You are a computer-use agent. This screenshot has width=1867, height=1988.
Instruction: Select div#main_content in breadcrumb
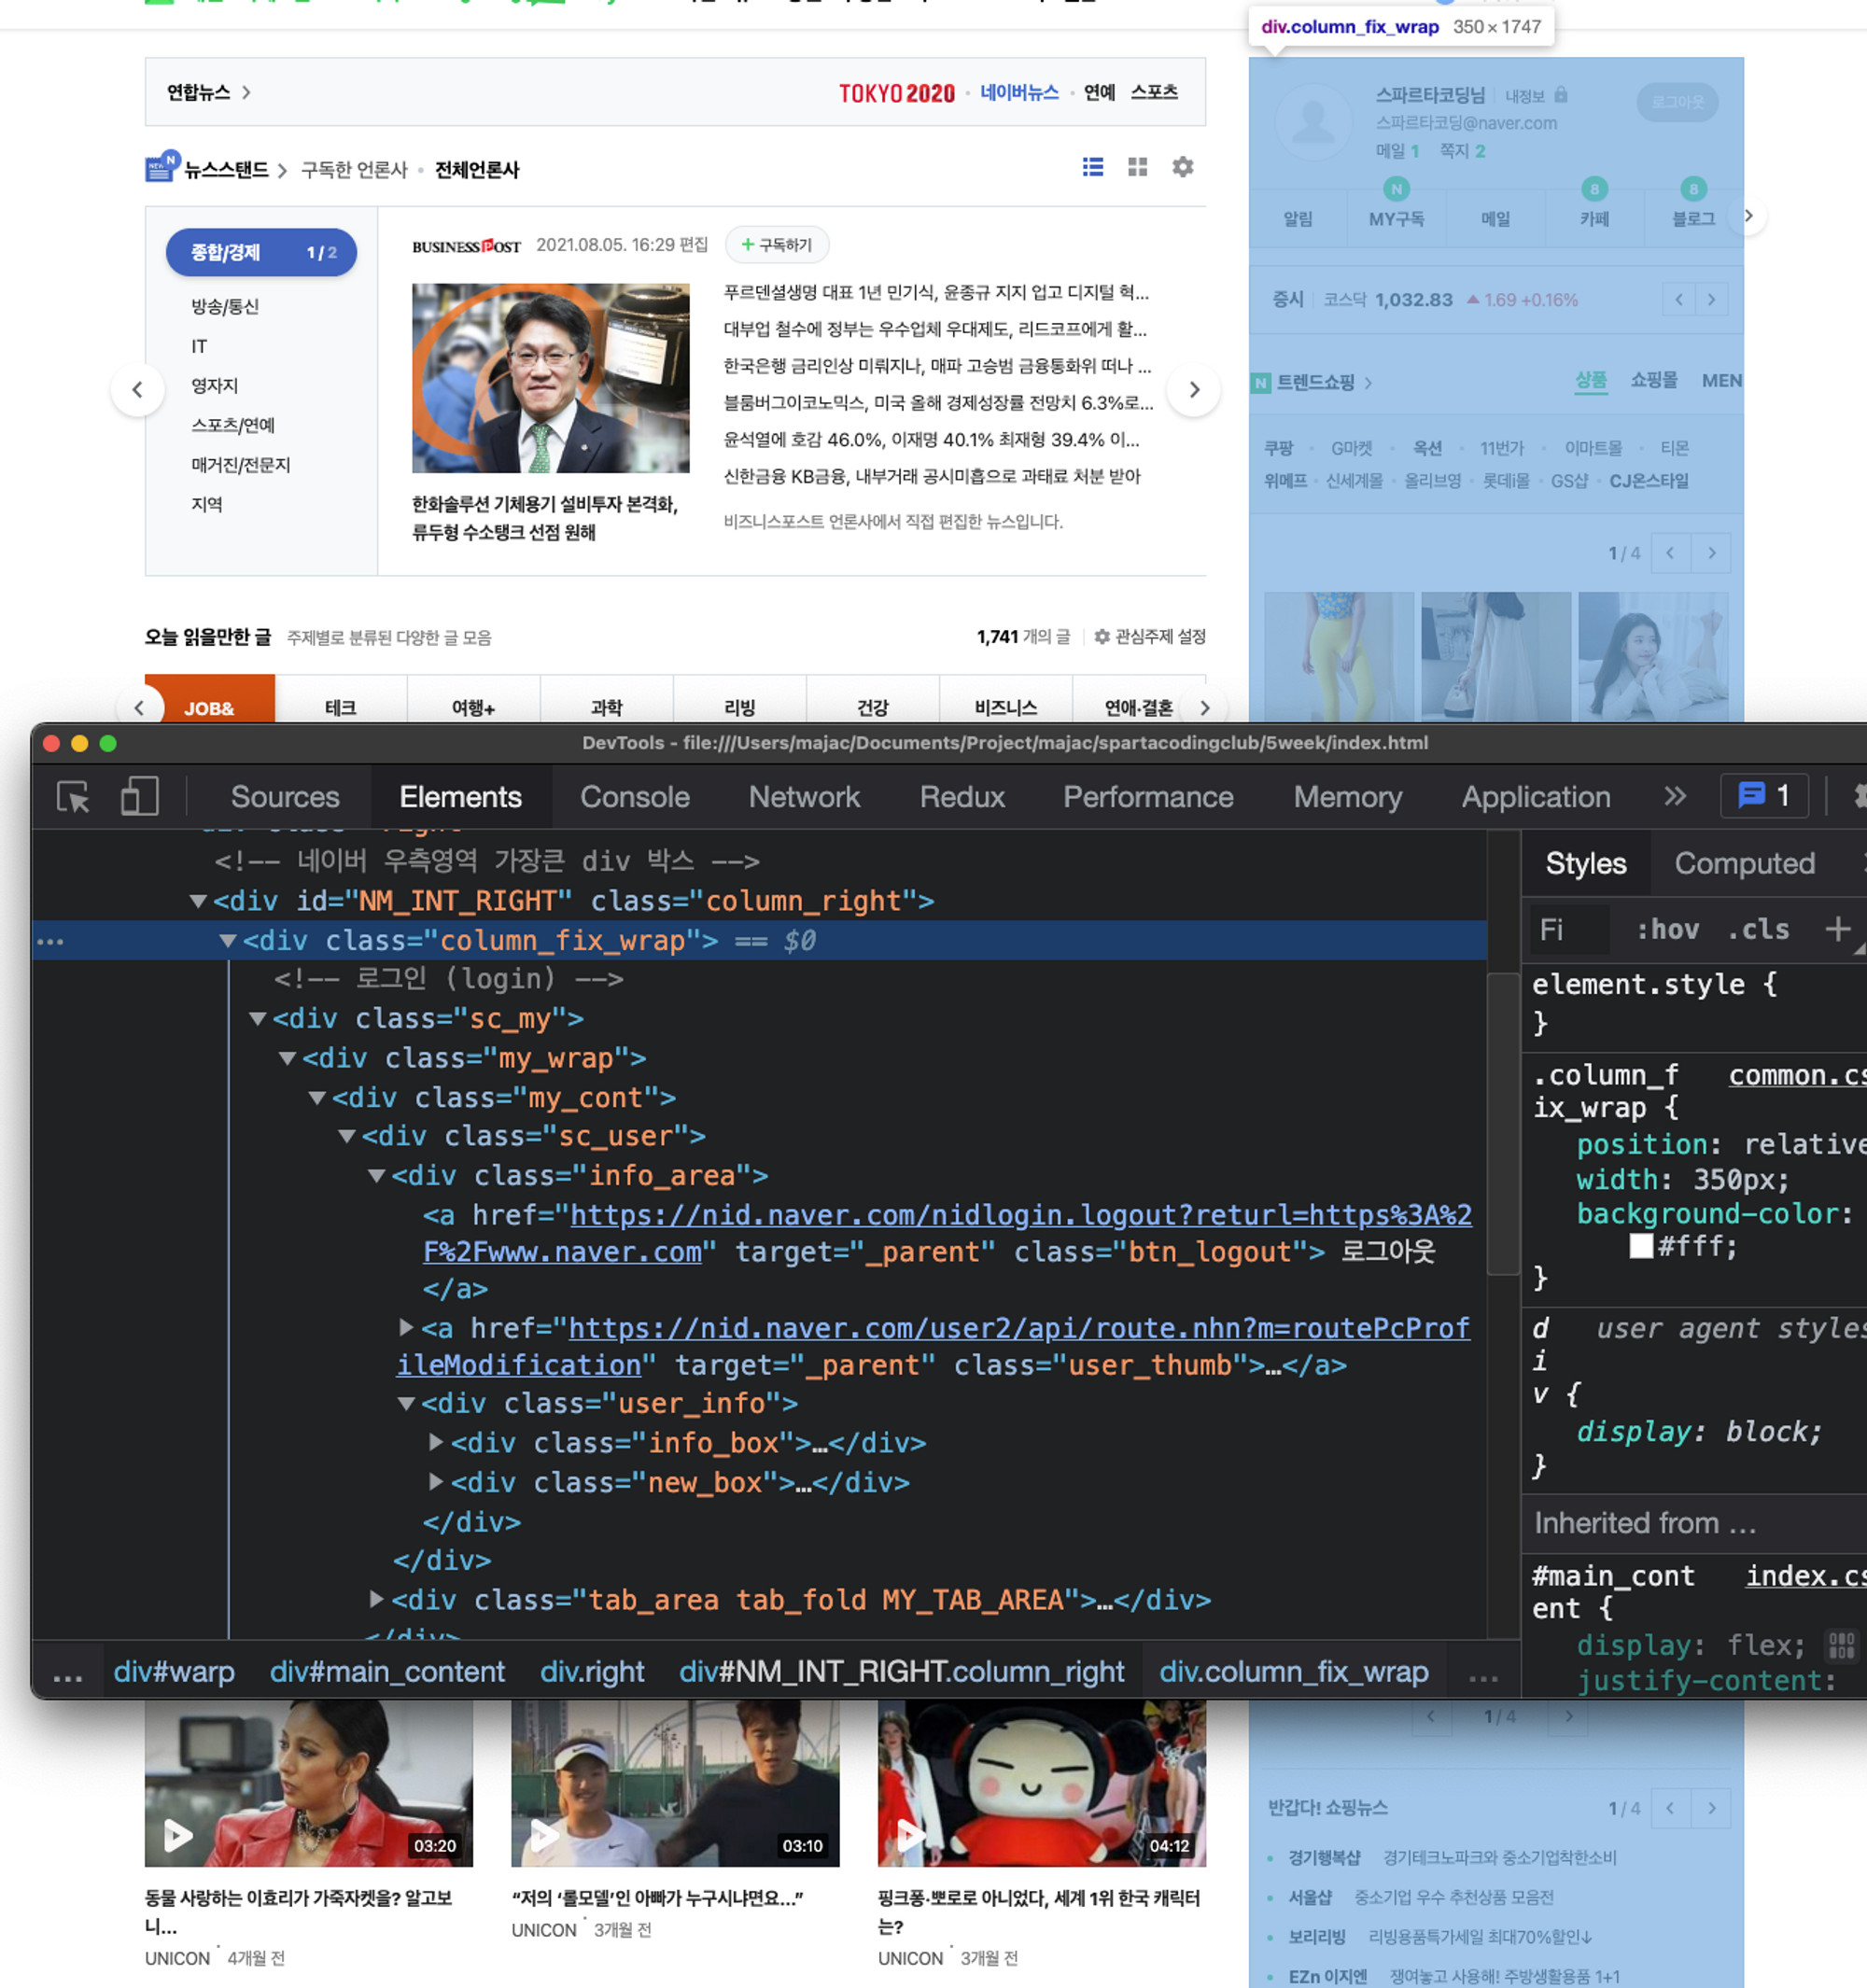click(387, 1672)
